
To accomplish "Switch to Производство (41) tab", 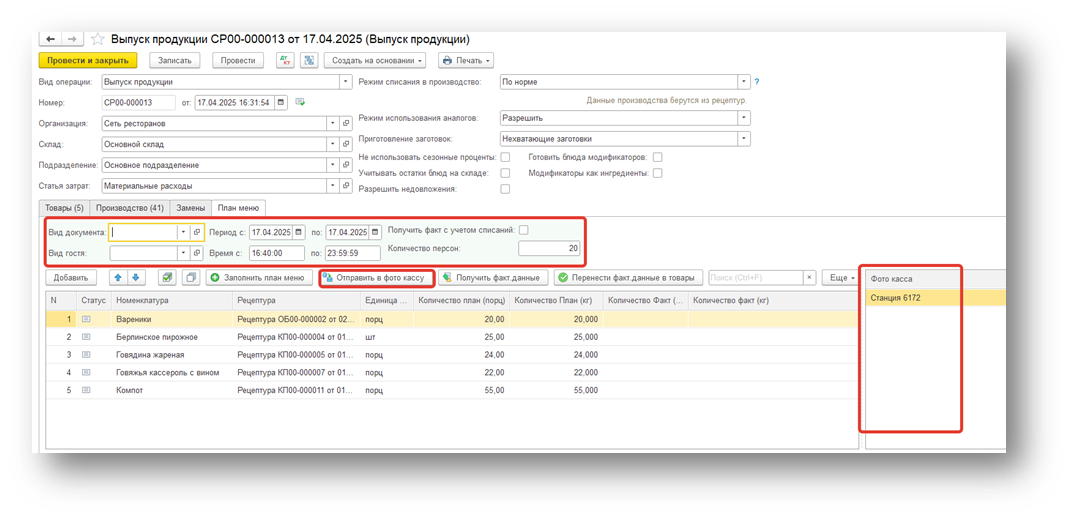I will [130, 207].
